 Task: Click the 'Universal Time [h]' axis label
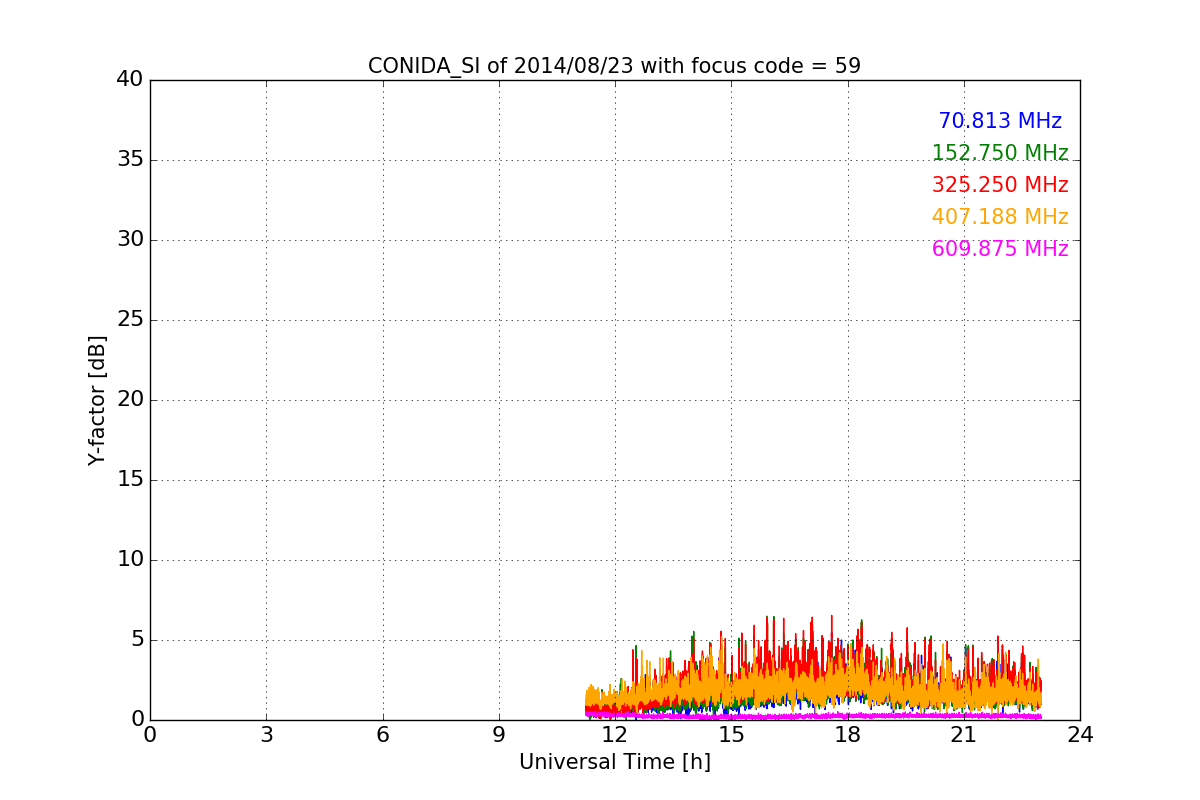point(615,762)
